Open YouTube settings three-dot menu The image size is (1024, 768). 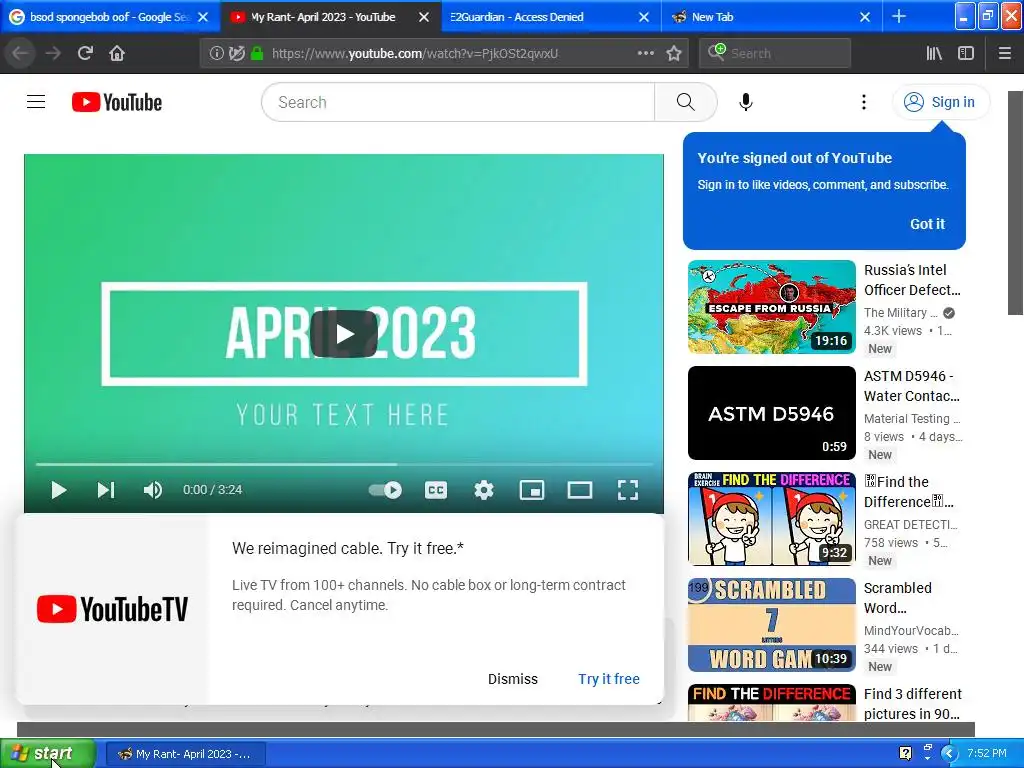click(863, 102)
